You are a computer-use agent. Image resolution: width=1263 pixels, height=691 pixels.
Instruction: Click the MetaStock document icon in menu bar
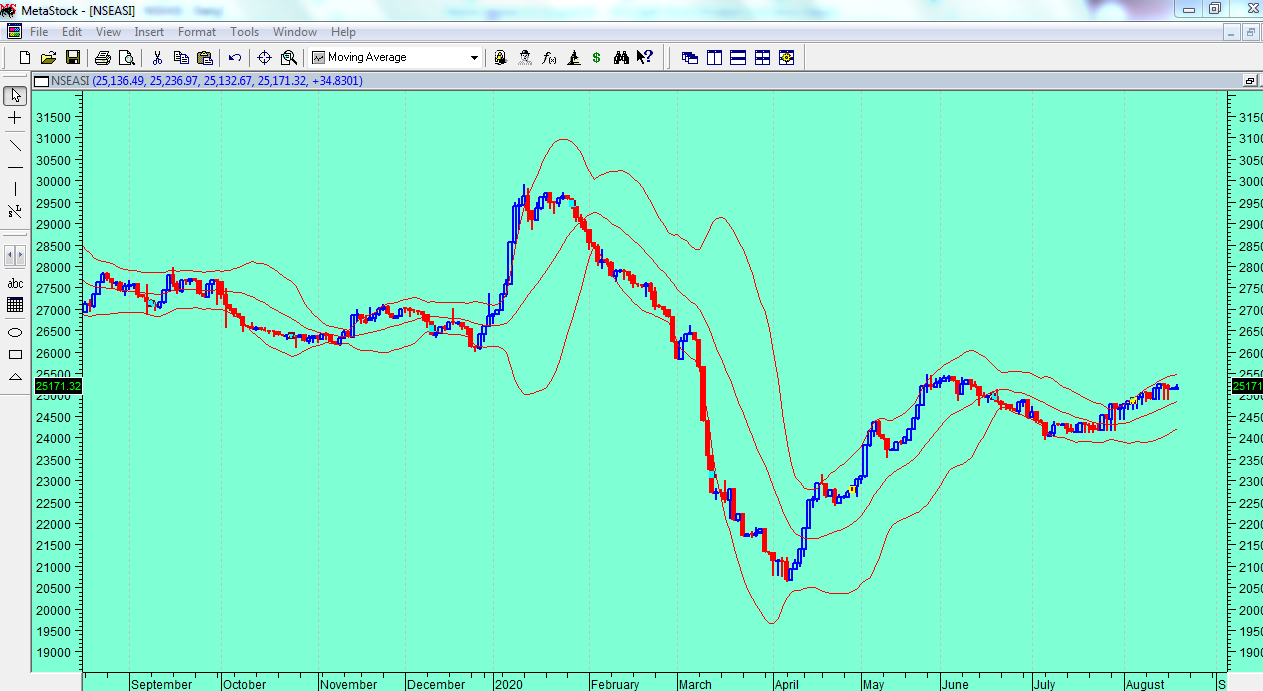point(12,32)
